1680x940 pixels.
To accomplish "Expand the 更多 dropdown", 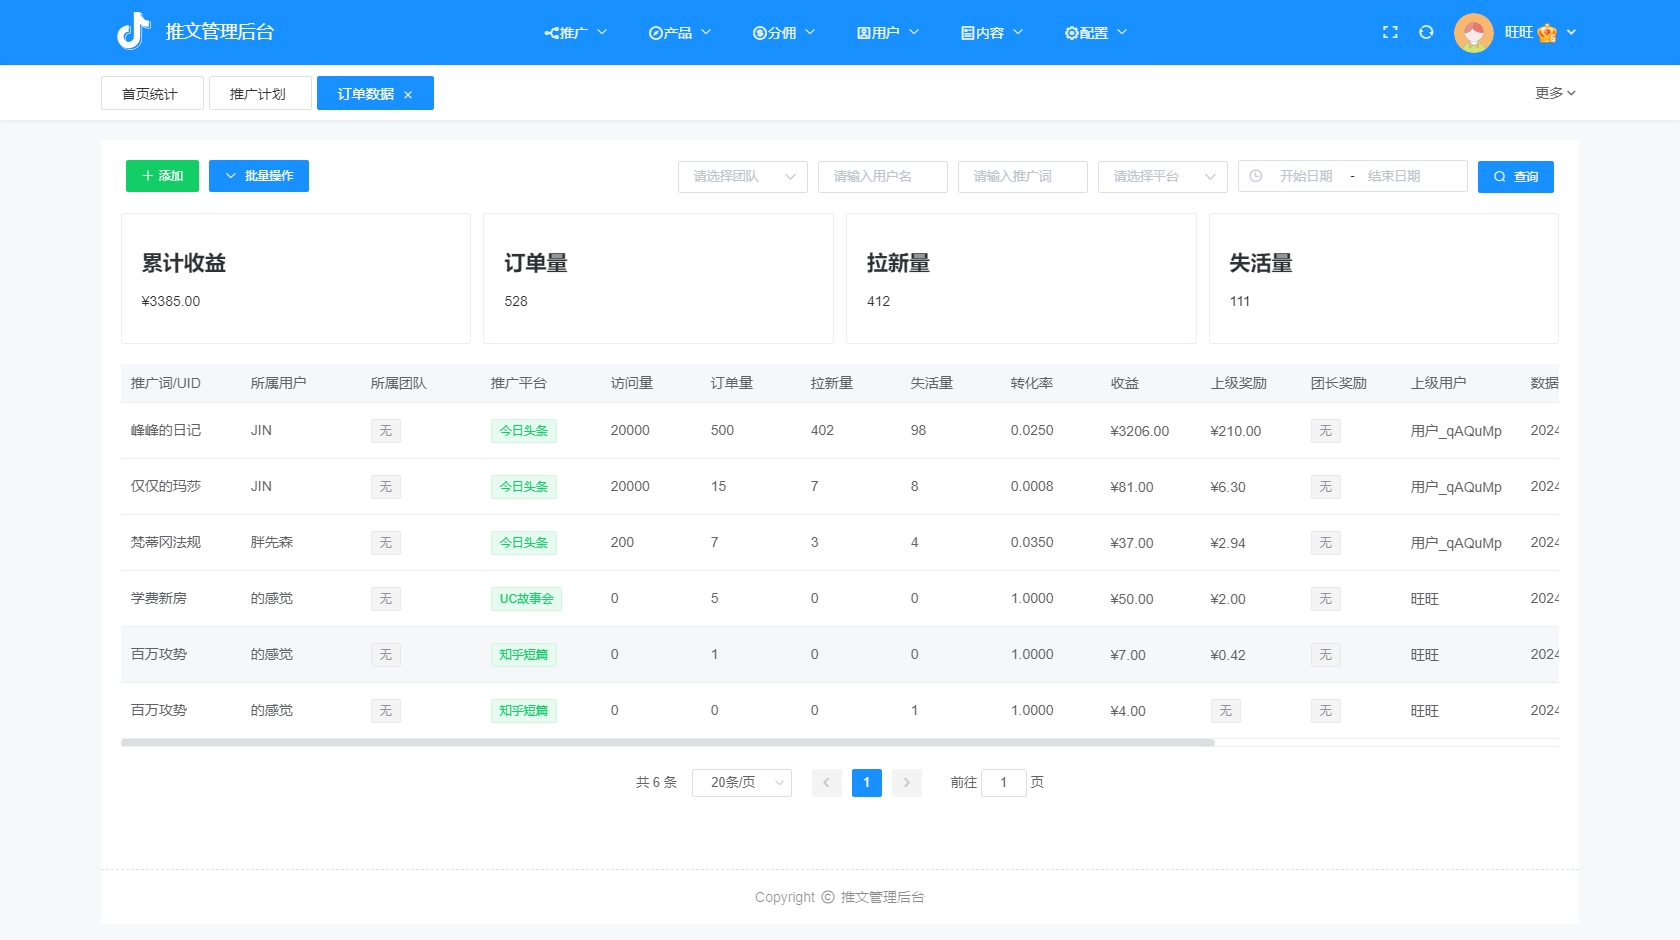I will [1555, 93].
